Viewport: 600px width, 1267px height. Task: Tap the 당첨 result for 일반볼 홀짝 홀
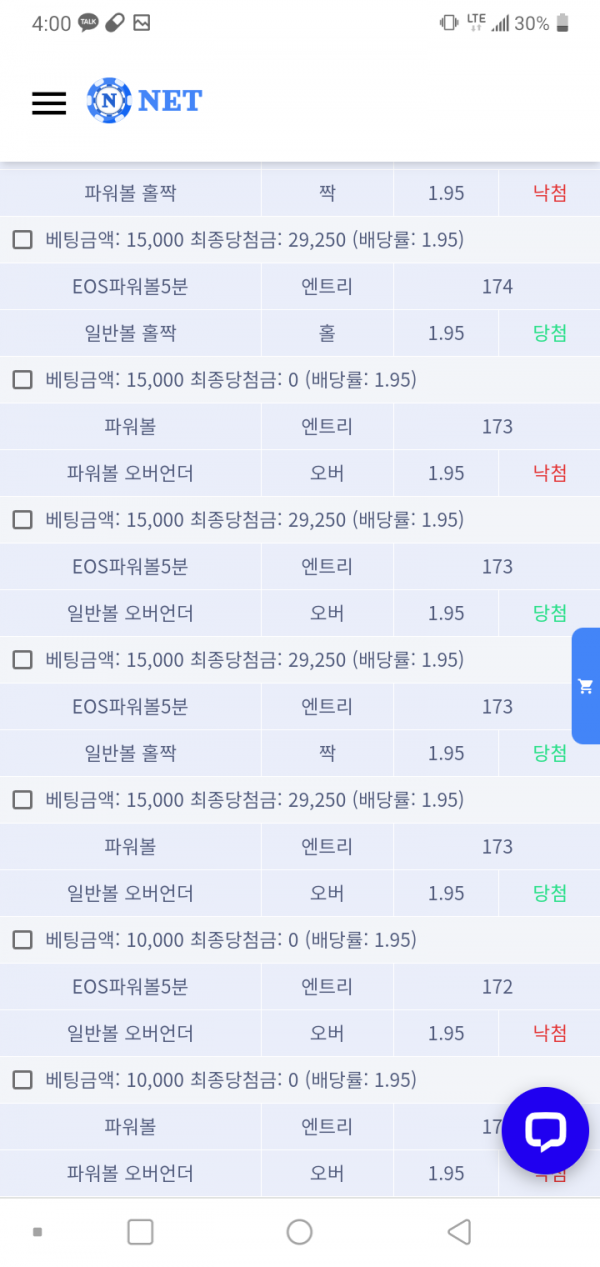550,333
